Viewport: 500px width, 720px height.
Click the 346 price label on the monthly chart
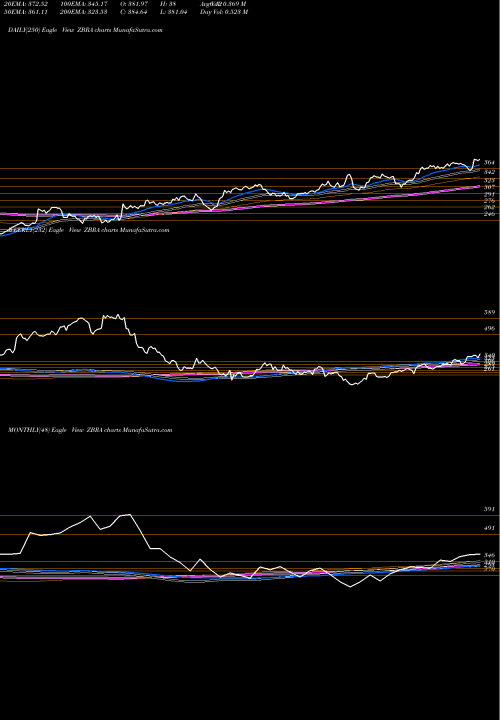pyautogui.click(x=489, y=555)
